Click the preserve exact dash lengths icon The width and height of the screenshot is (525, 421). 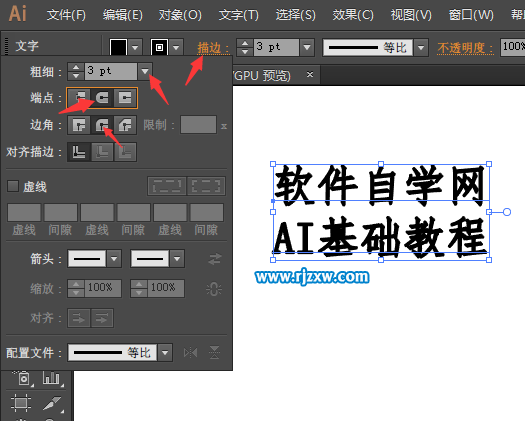pos(167,186)
